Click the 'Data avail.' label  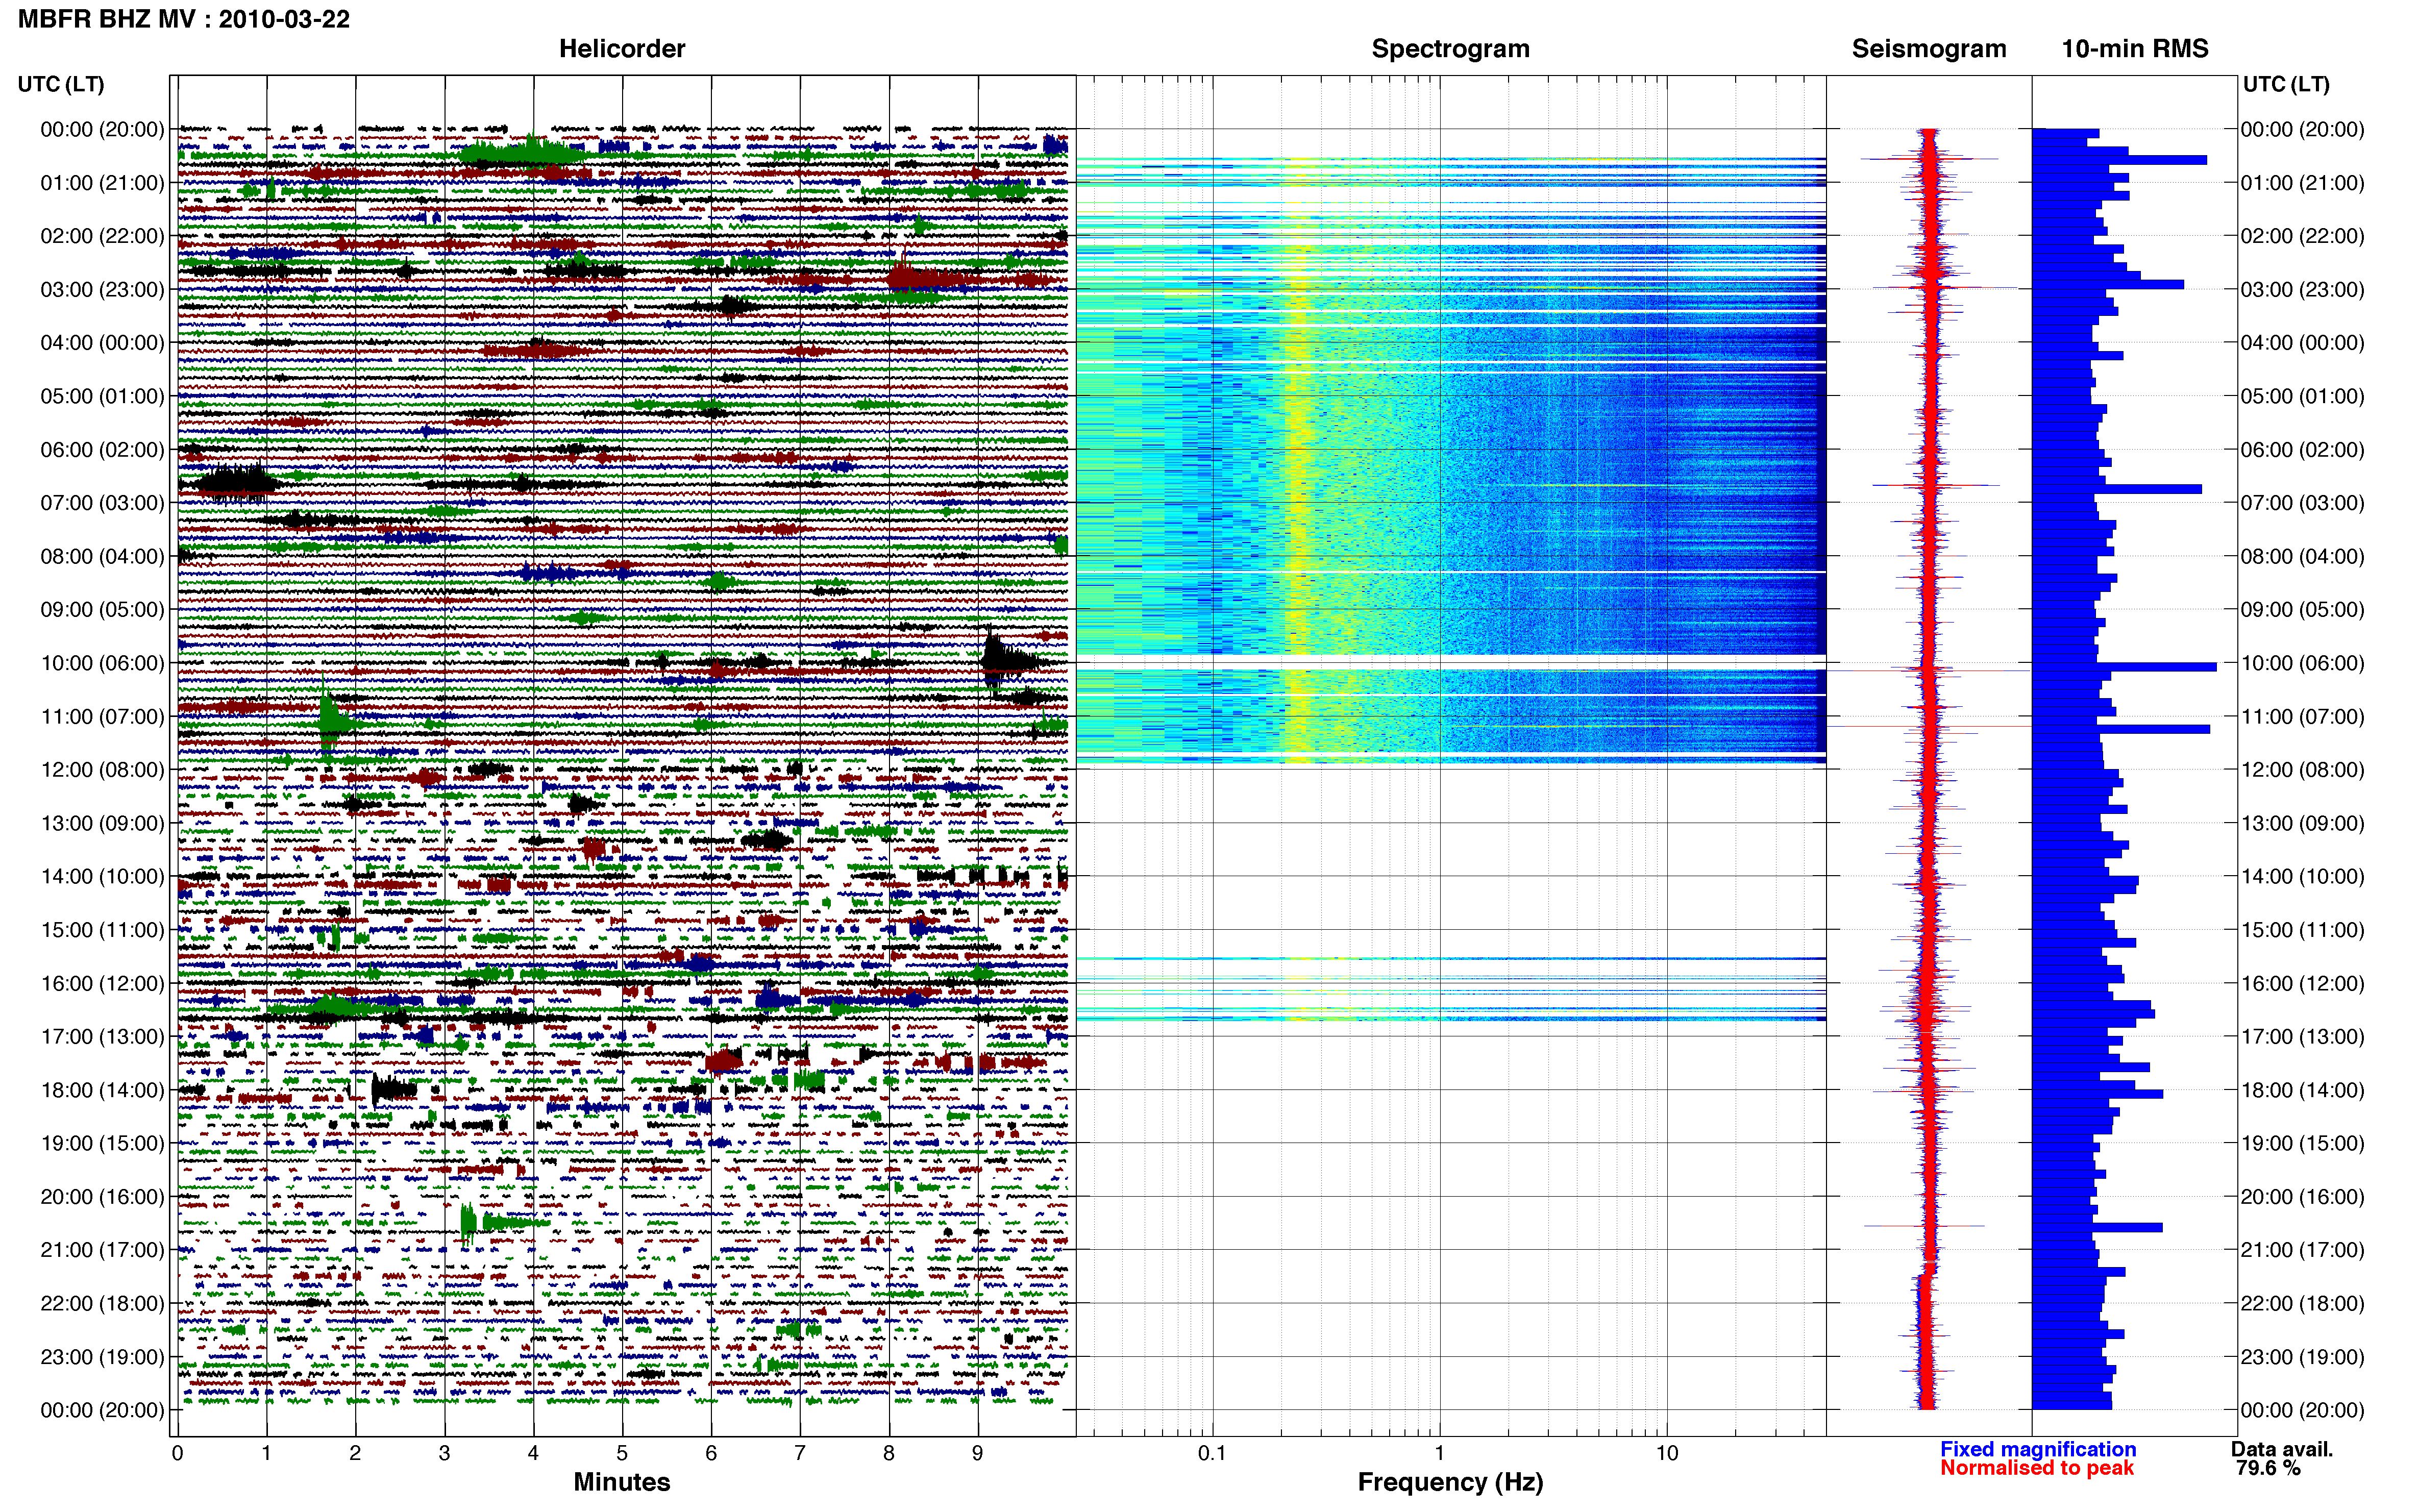[x=2282, y=1449]
